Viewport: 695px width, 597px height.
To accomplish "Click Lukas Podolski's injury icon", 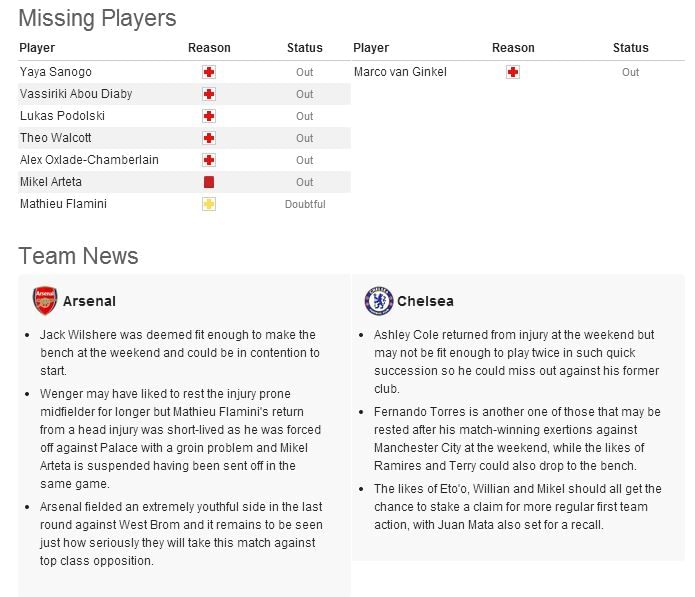I will pos(209,116).
